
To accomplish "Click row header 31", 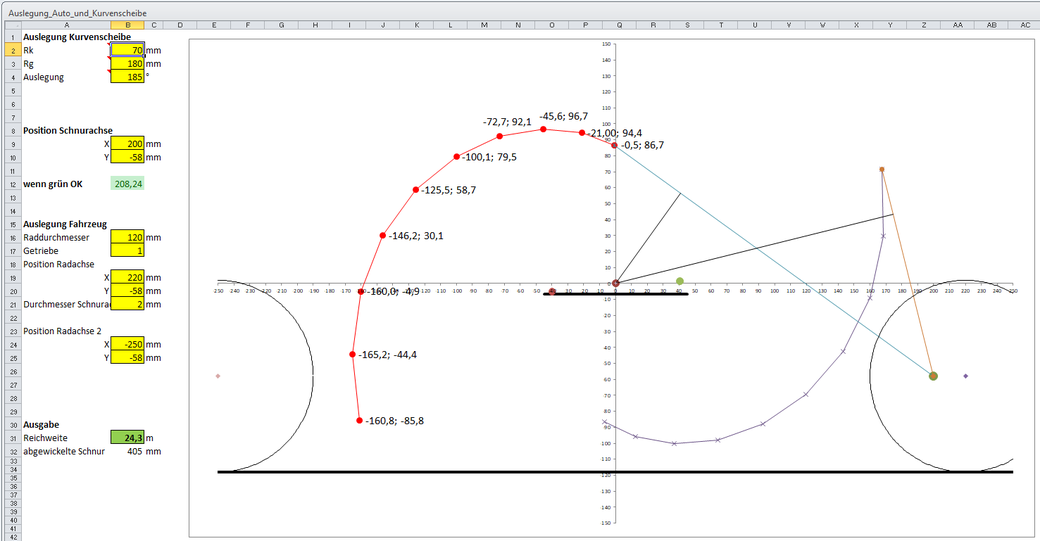I will pyautogui.click(x=13, y=438).
